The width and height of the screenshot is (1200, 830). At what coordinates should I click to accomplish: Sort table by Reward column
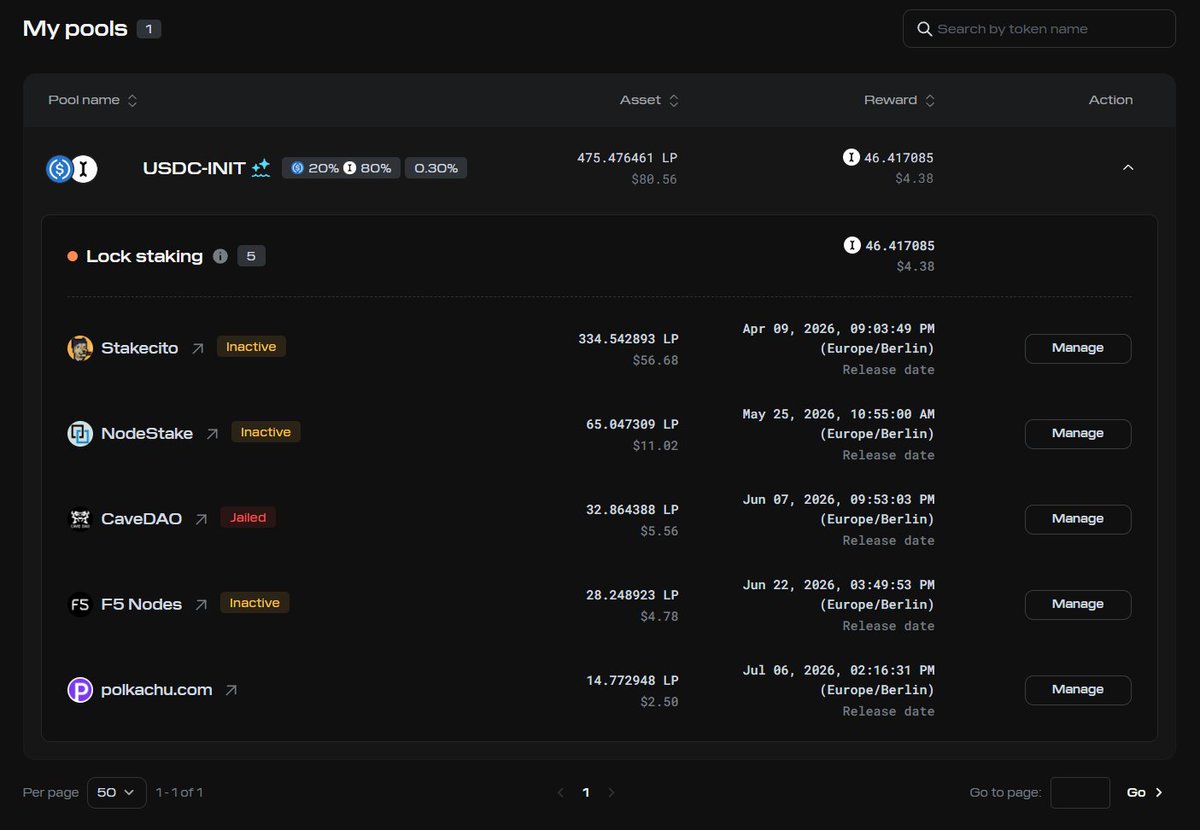[x=899, y=100]
